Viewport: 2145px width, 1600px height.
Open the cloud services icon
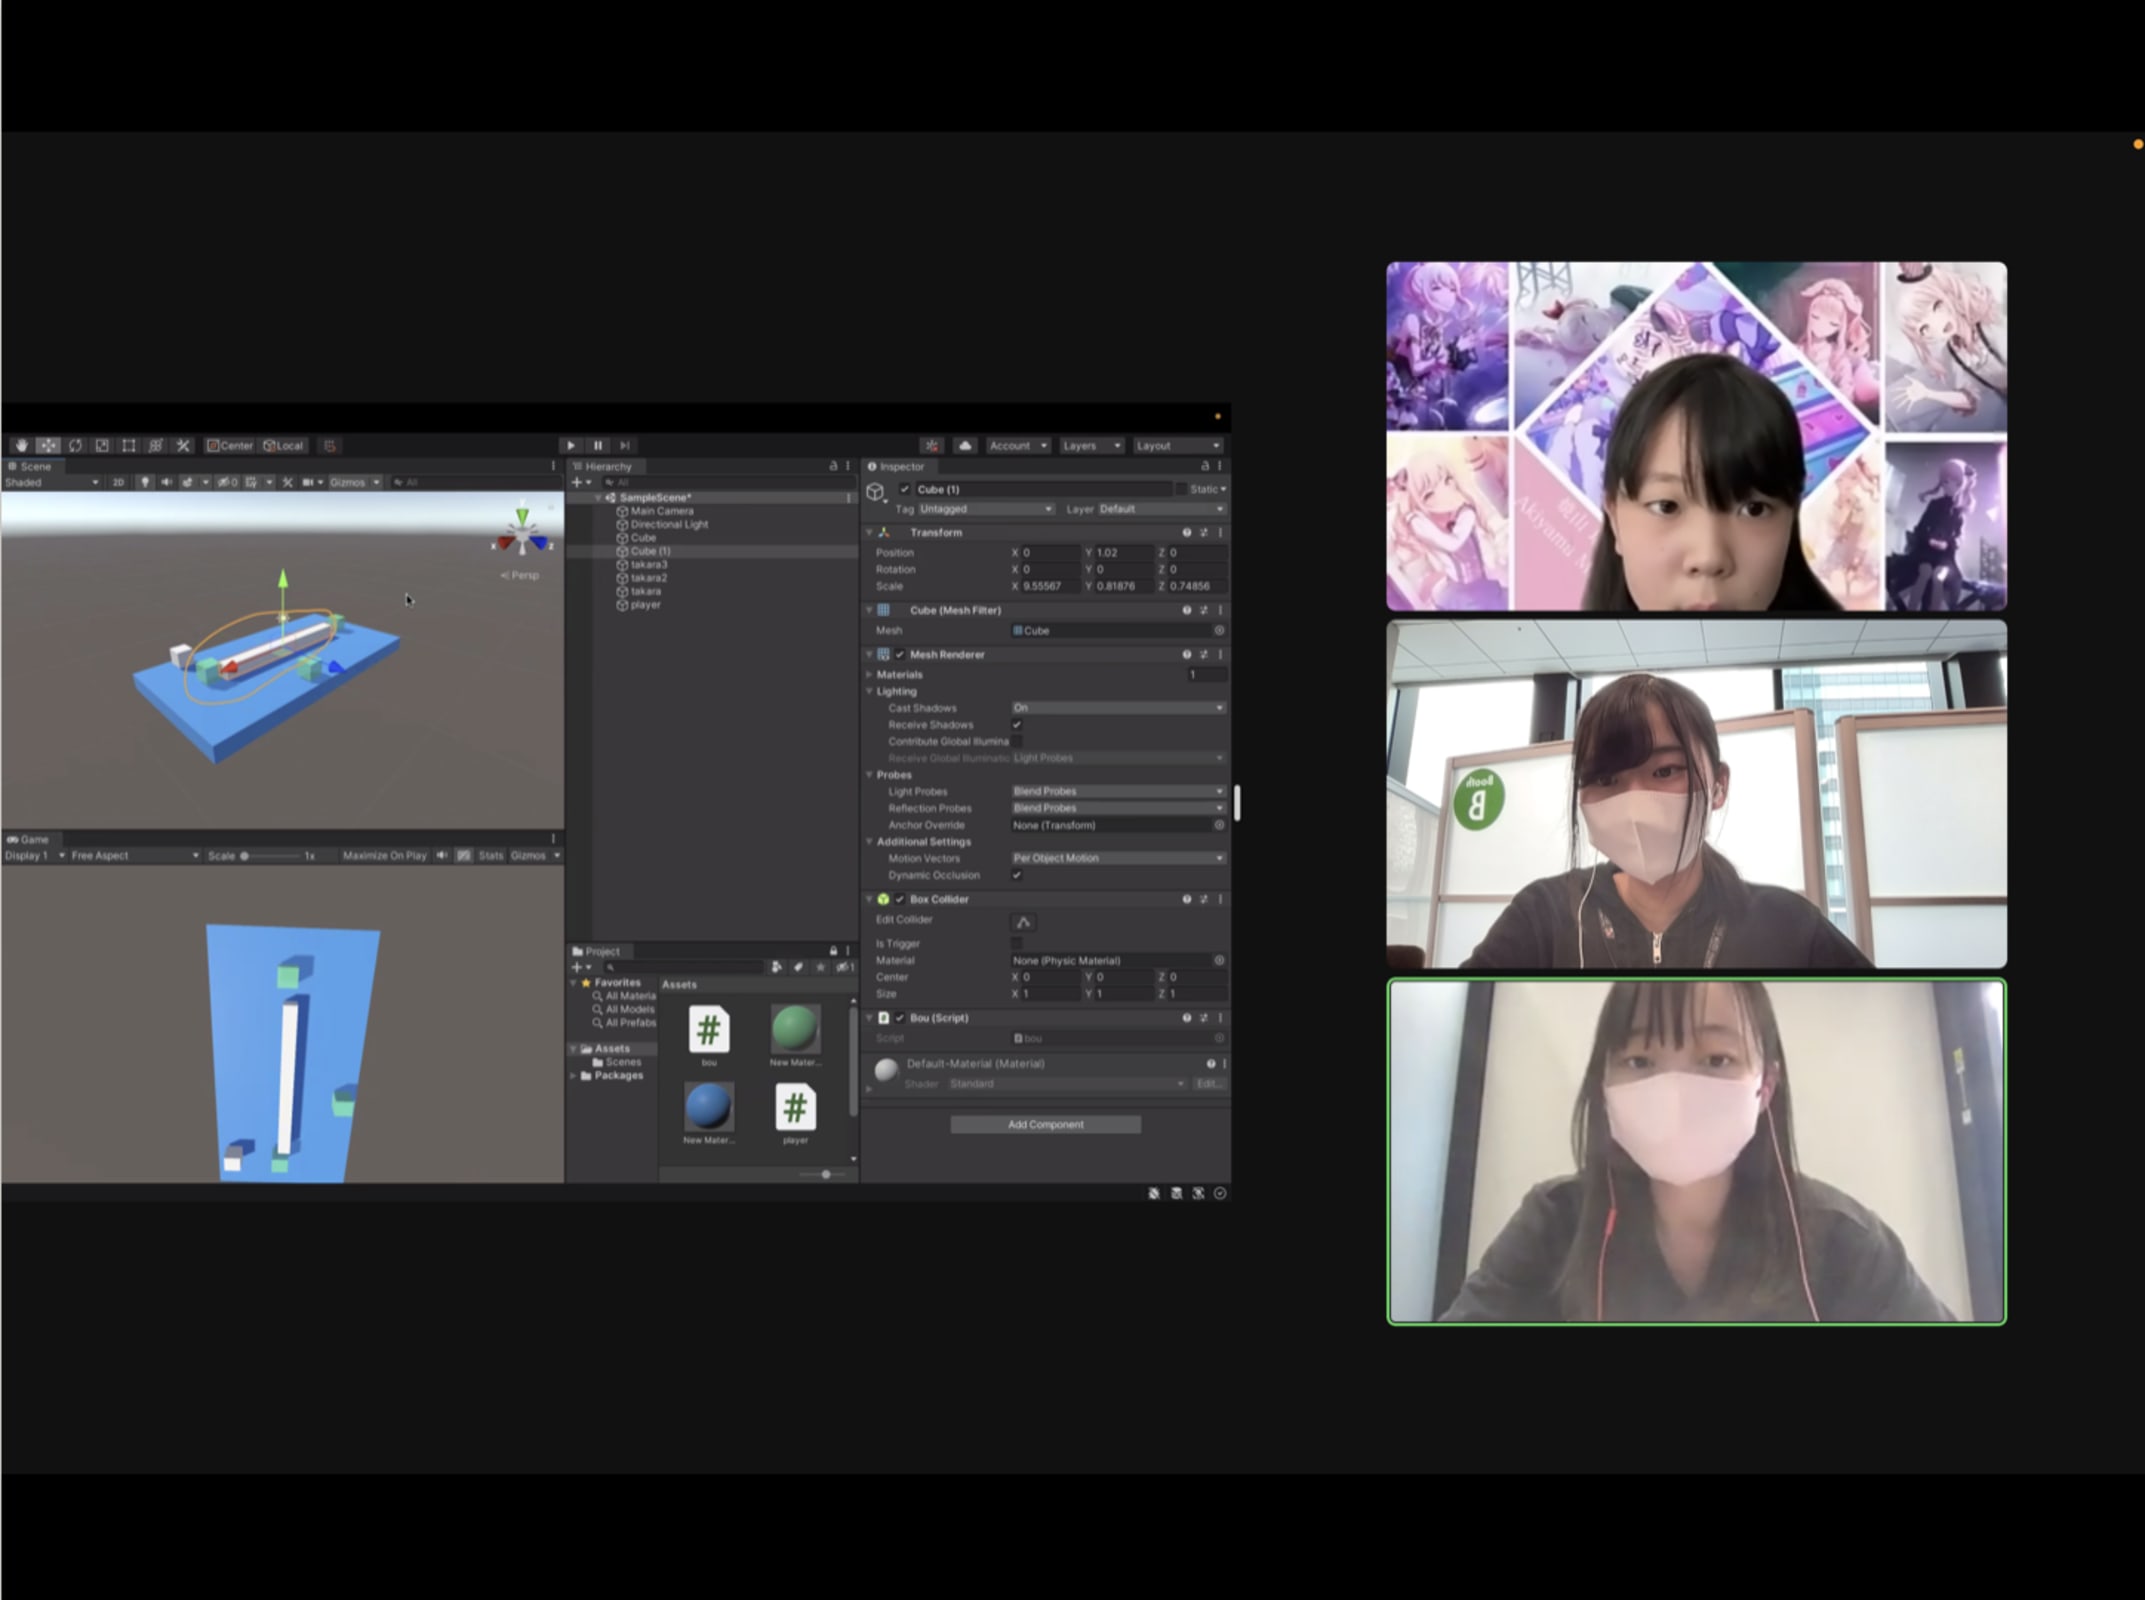[964, 445]
